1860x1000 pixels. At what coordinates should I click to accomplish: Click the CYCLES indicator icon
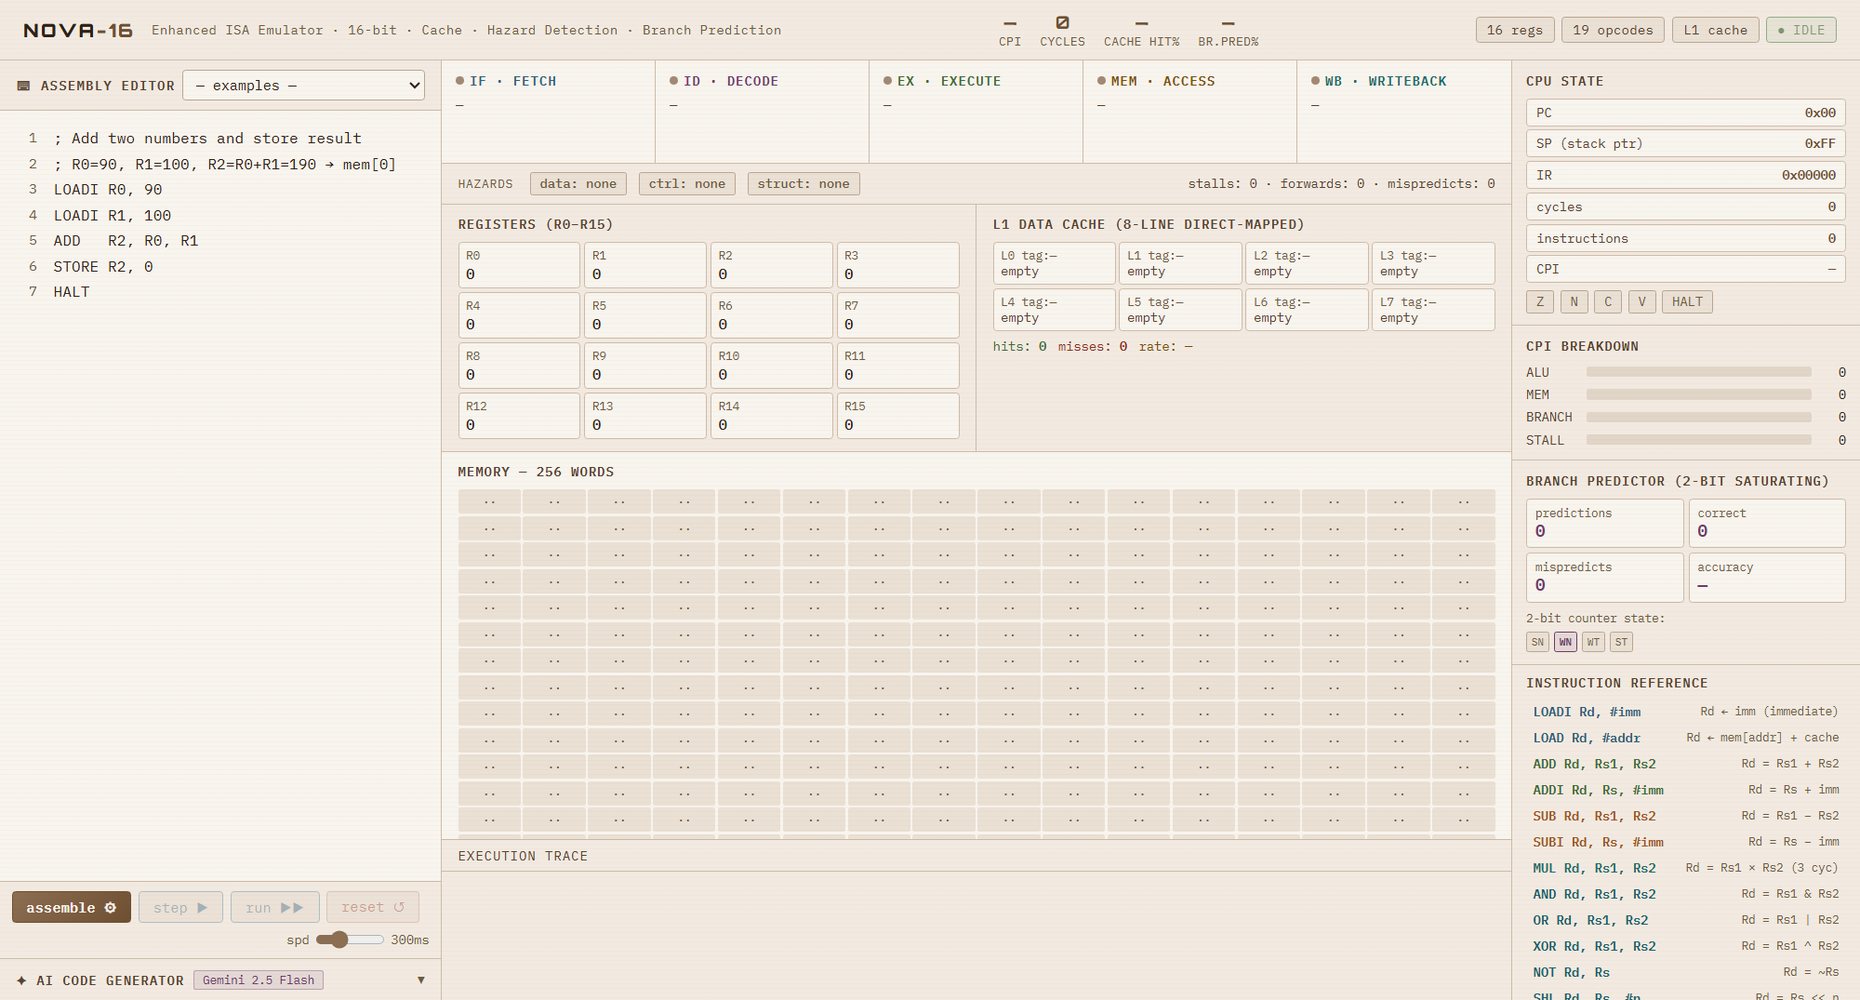point(1062,22)
